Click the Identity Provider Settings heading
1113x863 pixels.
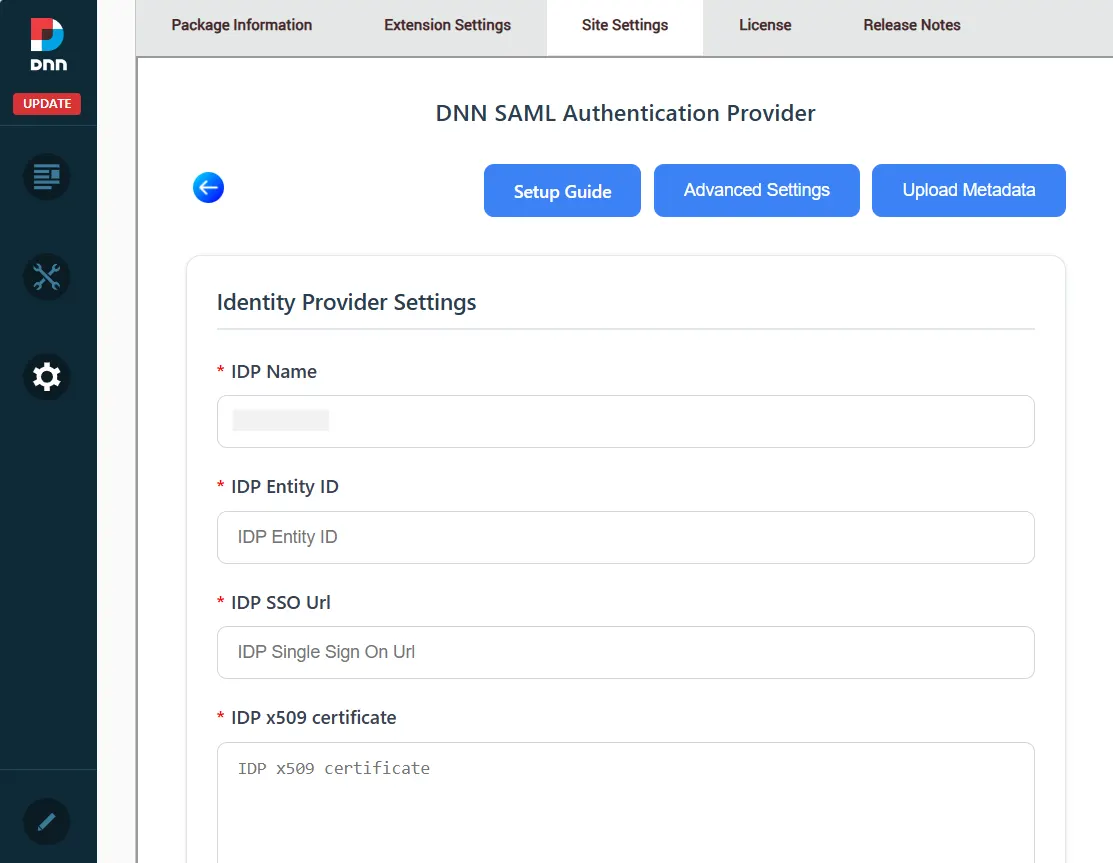point(346,302)
